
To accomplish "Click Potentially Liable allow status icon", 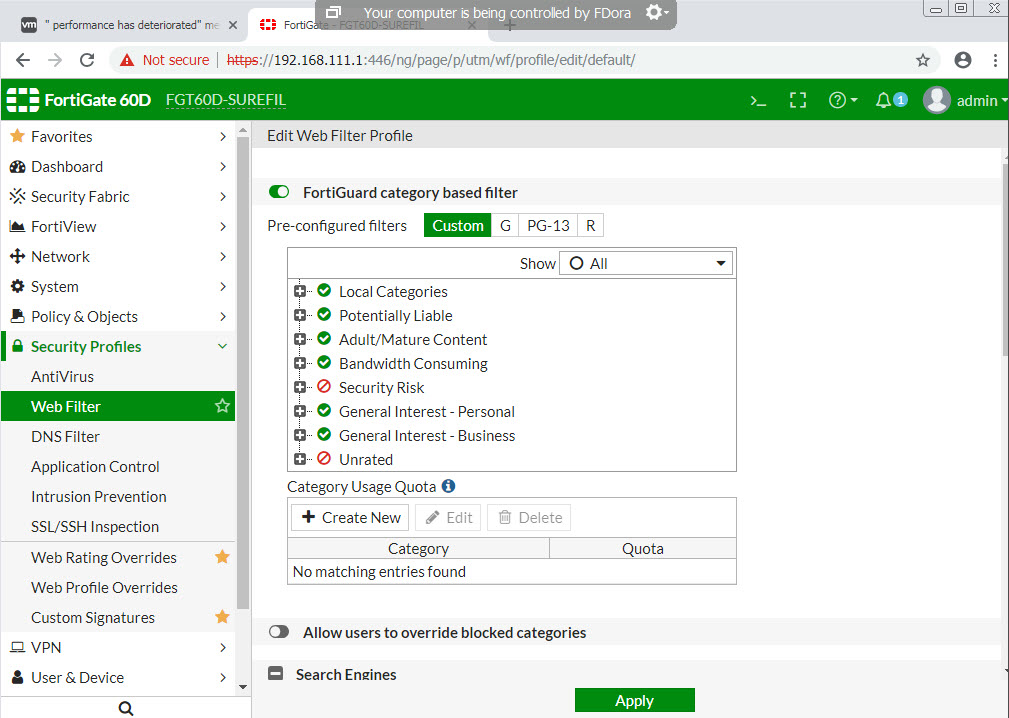I will coord(324,314).
